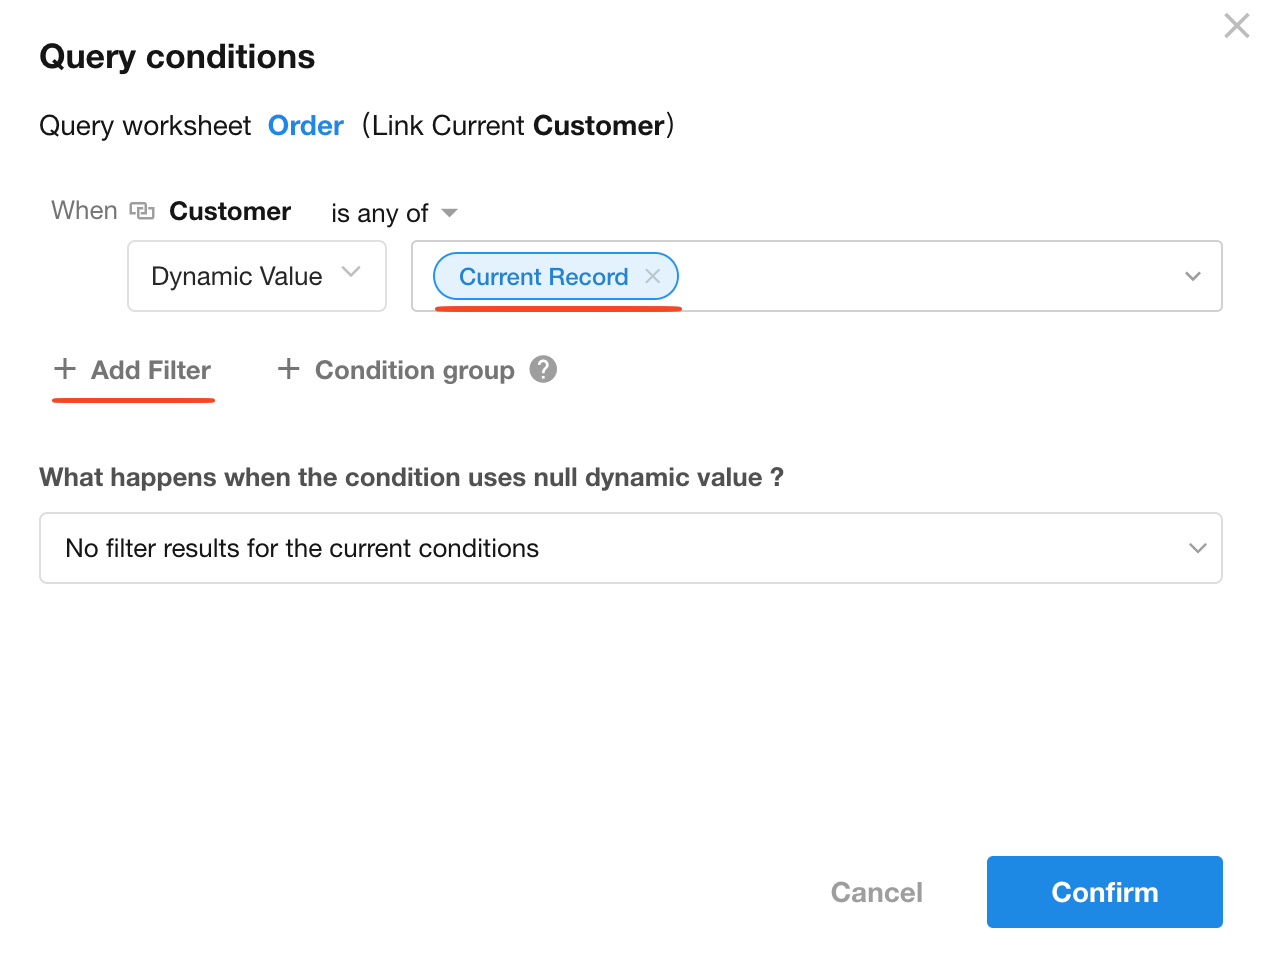Open the Order worksheet link
The height and width of the screenshot is (968, 1264).
click(305, 126)
